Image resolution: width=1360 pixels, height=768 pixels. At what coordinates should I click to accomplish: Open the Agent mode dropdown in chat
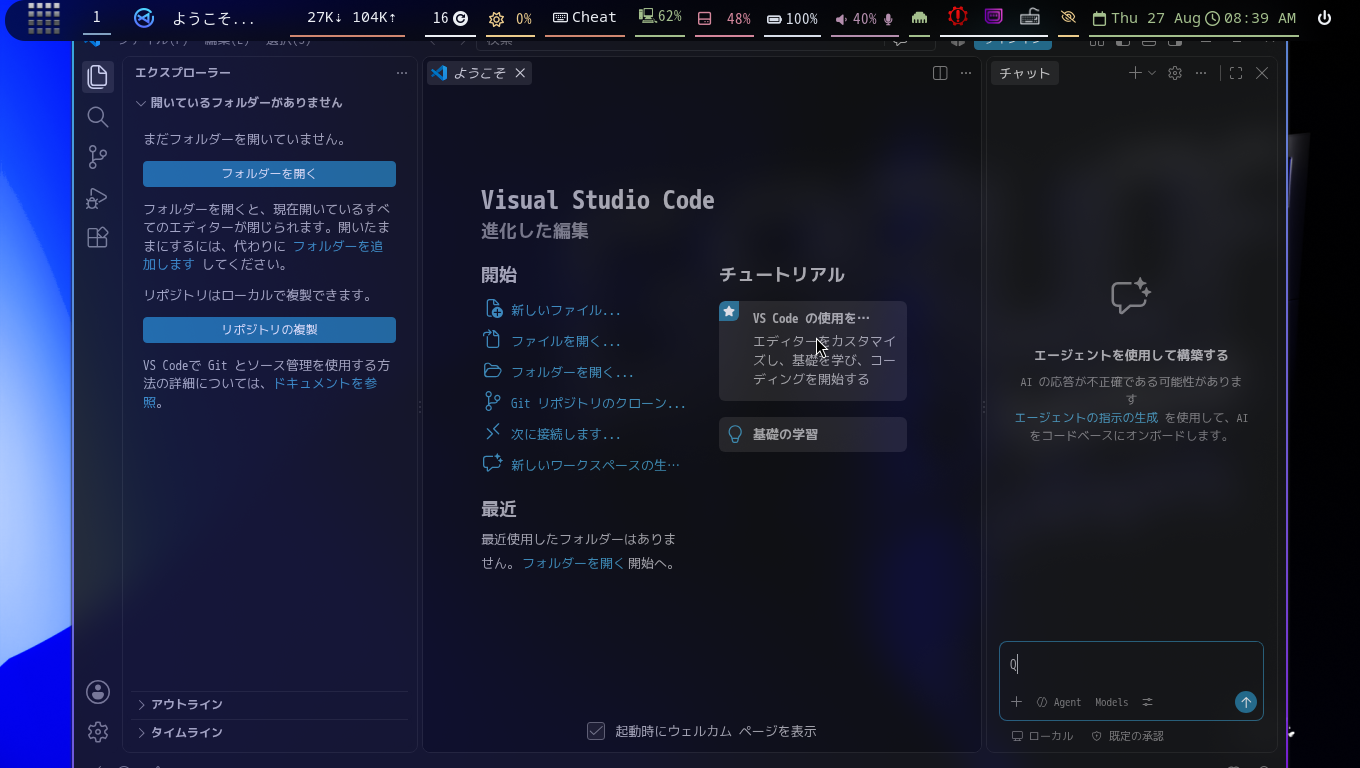(x=1059, y=702)
